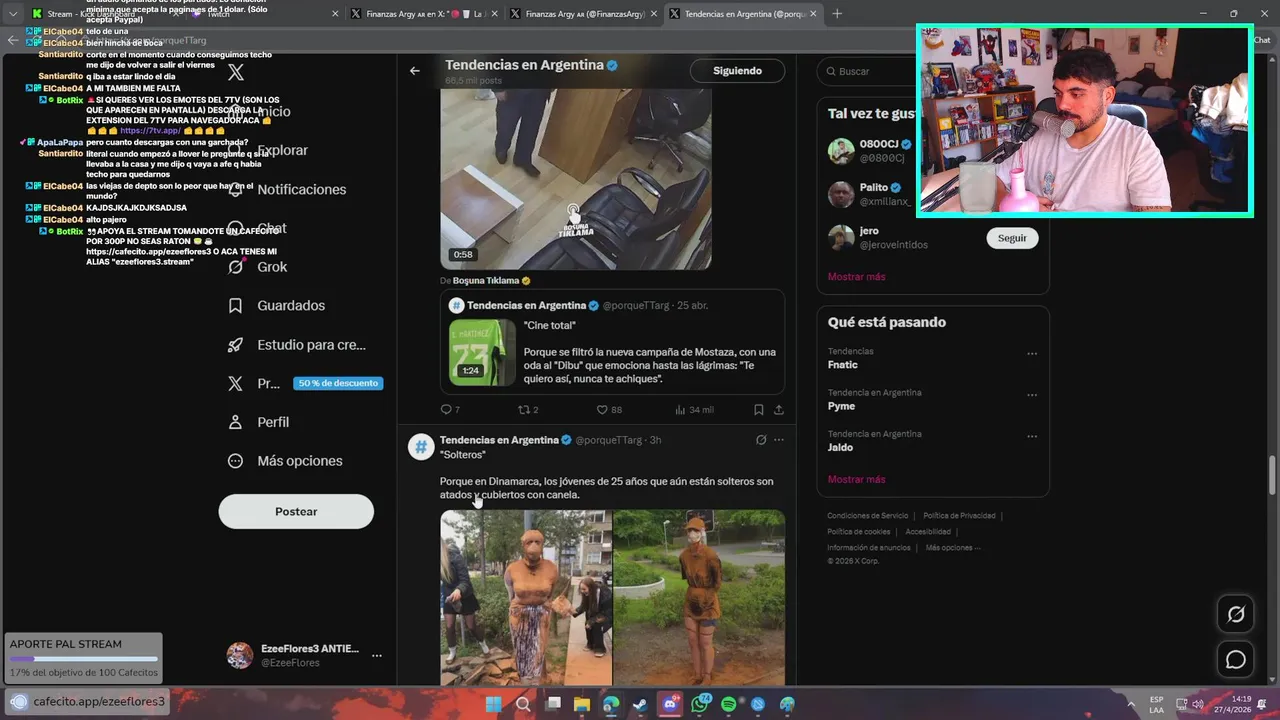Bookmark the Cine total post
Viewport: 1280px width, 720px height.
pos(759,410)
